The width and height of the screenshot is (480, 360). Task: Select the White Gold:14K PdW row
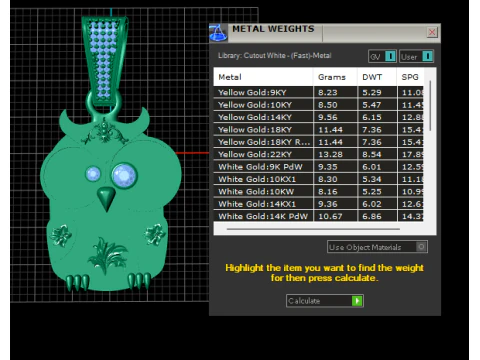(x=319, y=216)
